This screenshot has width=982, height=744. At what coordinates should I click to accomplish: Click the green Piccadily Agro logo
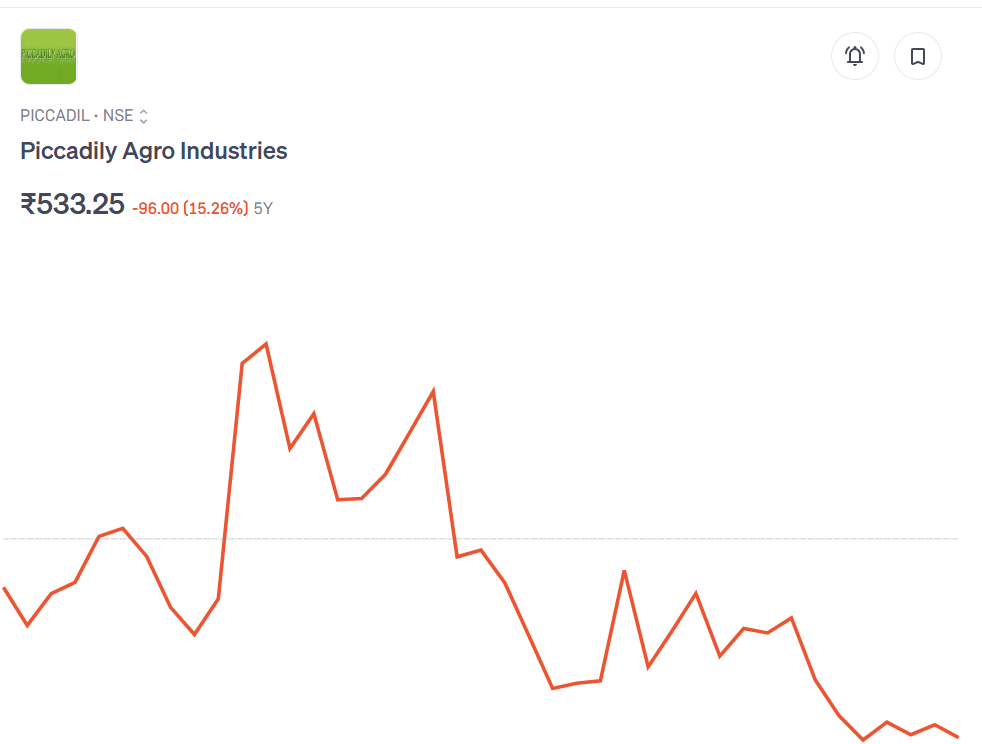coord(48,56)
